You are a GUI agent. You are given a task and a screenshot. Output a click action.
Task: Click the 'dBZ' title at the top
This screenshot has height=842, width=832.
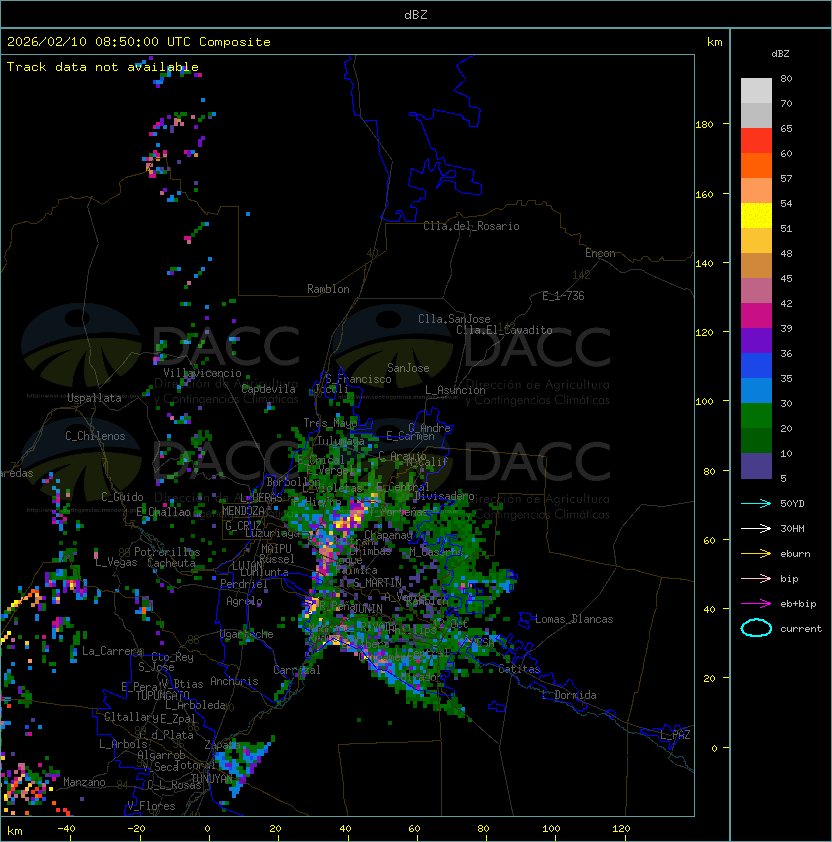416,14
